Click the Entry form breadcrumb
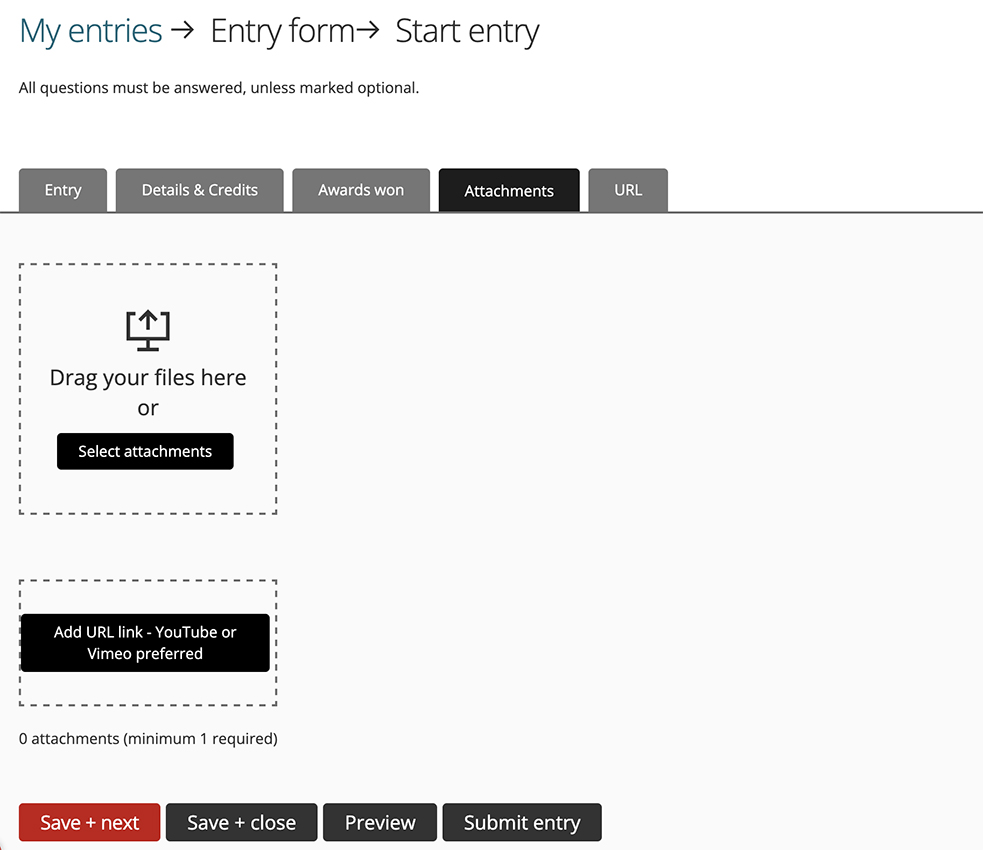 [282, 31]
